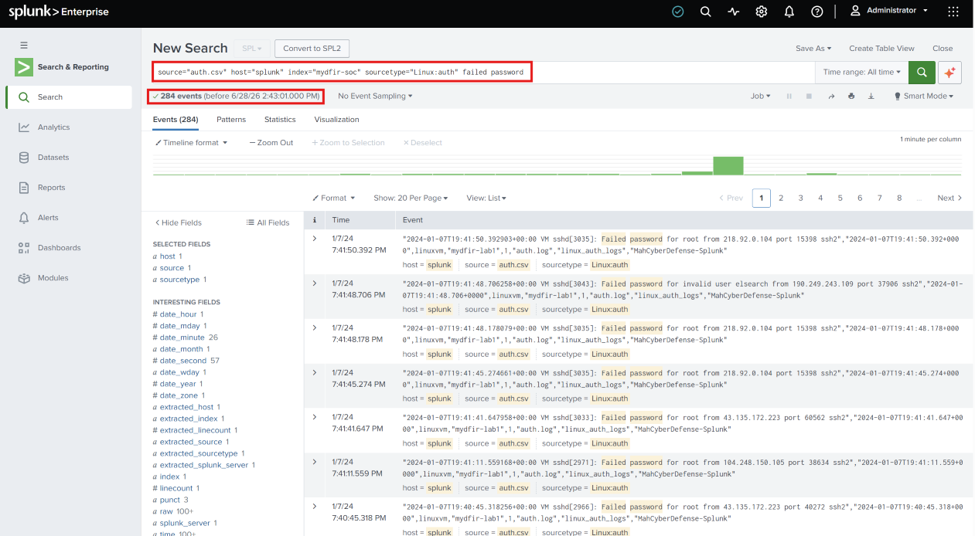Open the Activity monitor icon in header

coord(733,11)
